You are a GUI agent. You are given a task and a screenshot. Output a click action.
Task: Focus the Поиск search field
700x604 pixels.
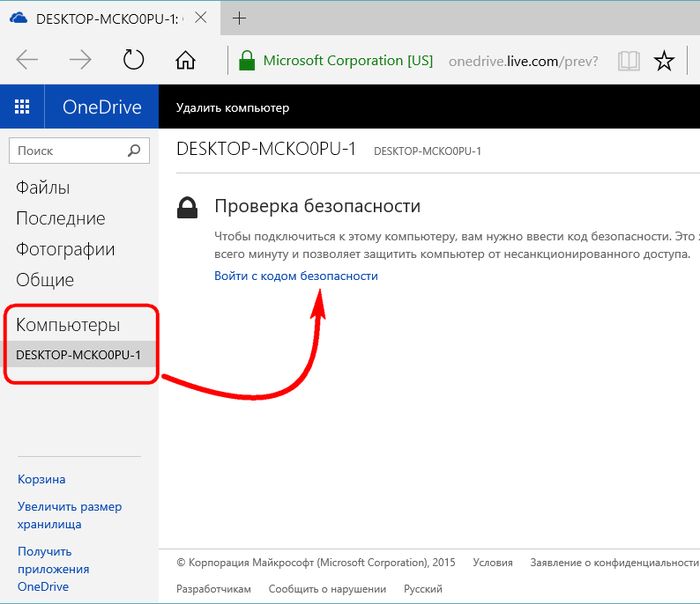coord(79,150)
